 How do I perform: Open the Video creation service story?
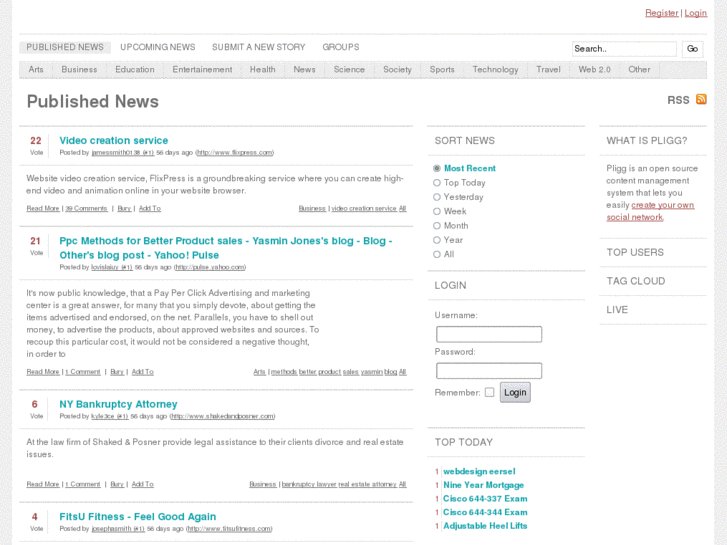pos(114,141)
